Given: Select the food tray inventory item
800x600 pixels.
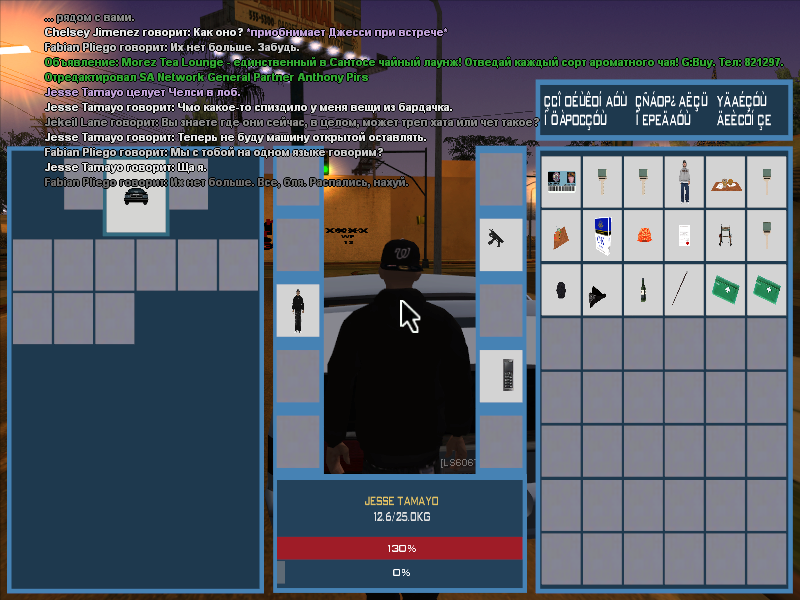Looking at the screenshot, I should tap(725, 182).
